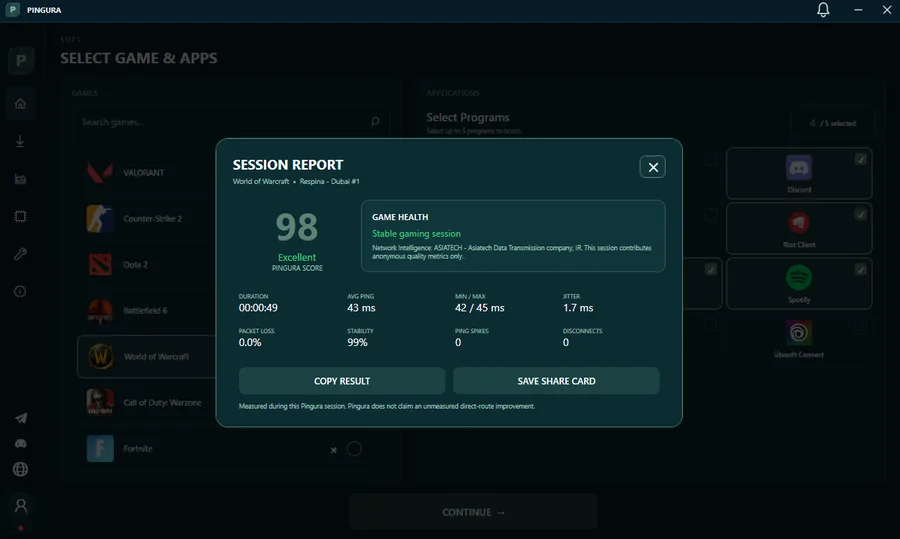Open the user profile icon
The width and height of the screenshot is (900, 539).
(21, 505)
